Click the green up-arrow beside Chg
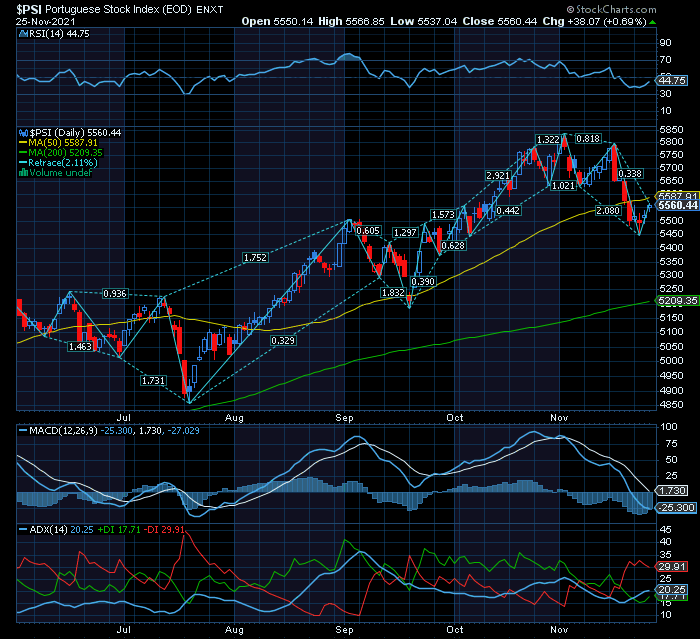 click(652, 22)
